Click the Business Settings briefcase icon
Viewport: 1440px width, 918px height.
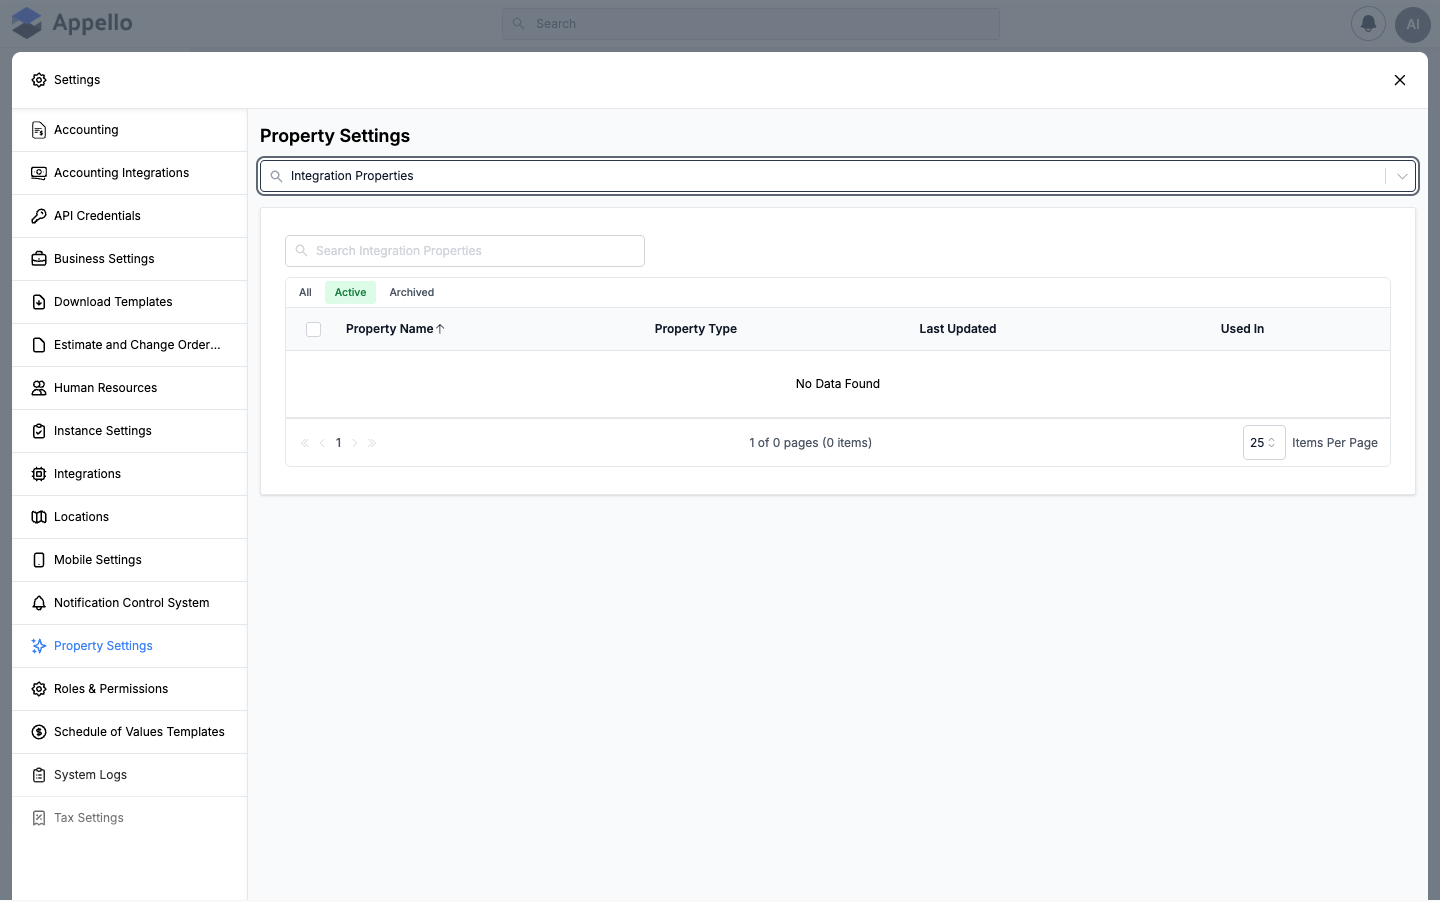coord(39,259)
